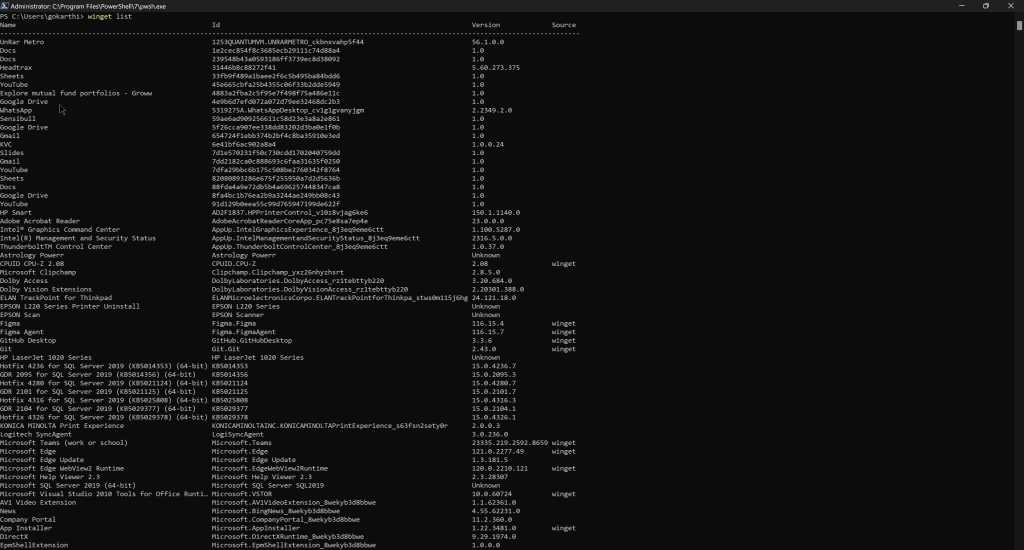The image size is (1024, 550).
Task: Click 'KONICA MINOLTA Print Experience' name entry
Action: (x=62, y=425)
